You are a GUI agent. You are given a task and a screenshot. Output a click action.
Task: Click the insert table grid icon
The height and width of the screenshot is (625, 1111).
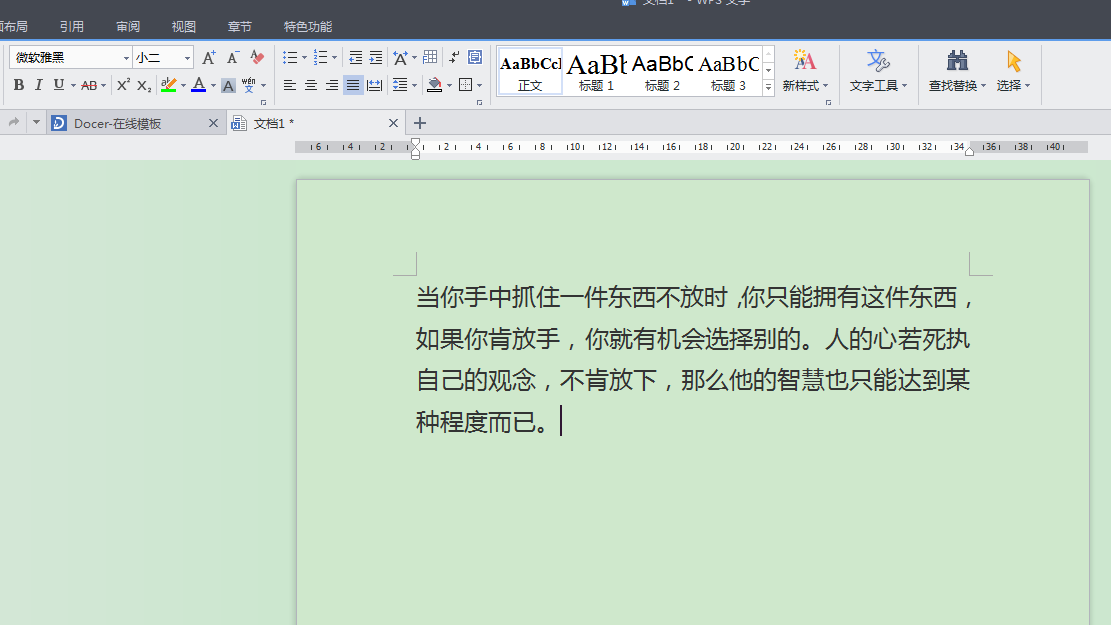[x=430, y=58]
